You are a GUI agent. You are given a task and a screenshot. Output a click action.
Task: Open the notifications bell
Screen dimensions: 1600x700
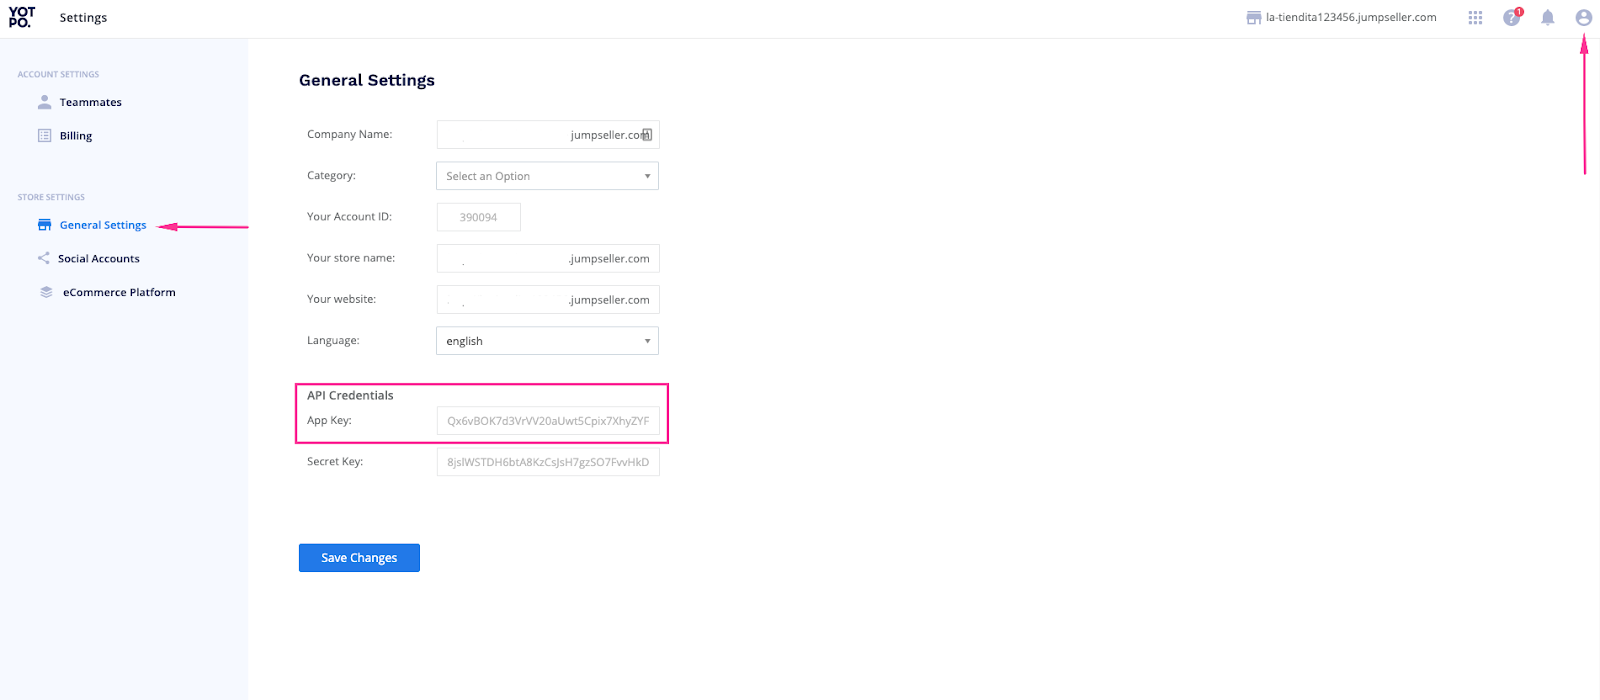point(1547,18)
